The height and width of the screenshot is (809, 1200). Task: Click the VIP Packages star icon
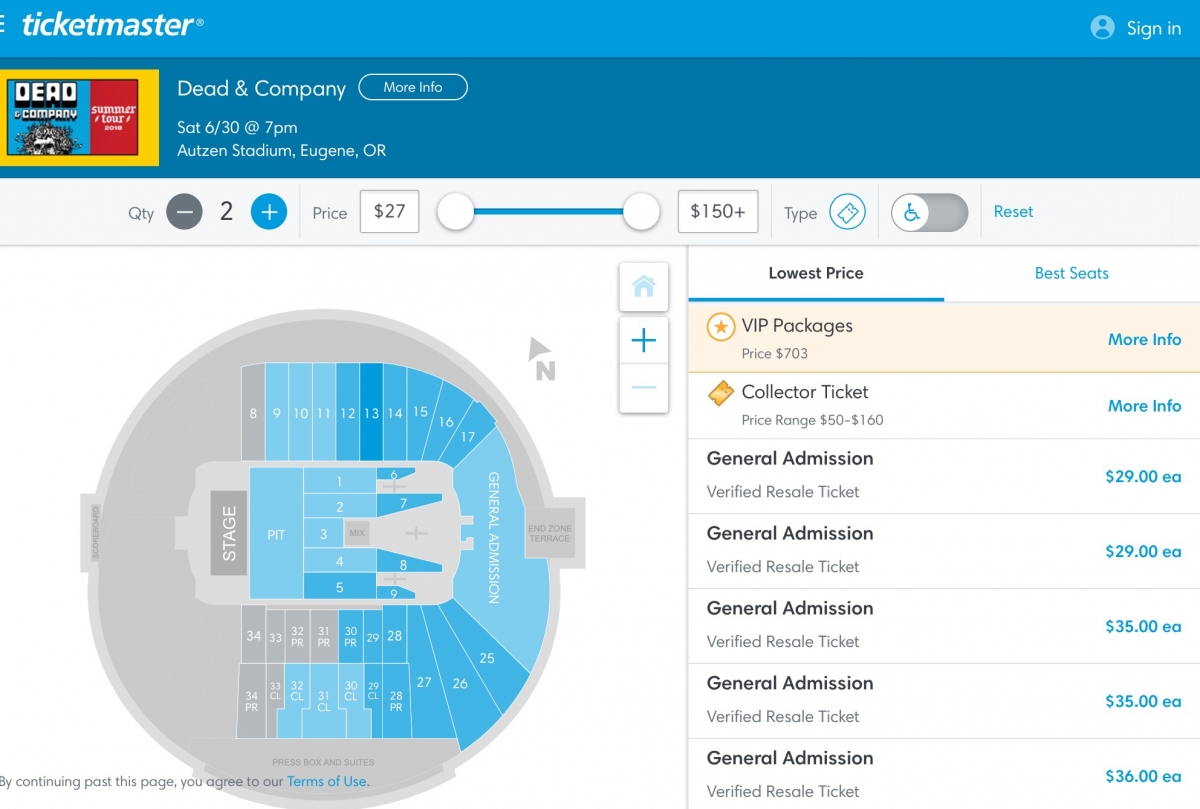(721, 327)
